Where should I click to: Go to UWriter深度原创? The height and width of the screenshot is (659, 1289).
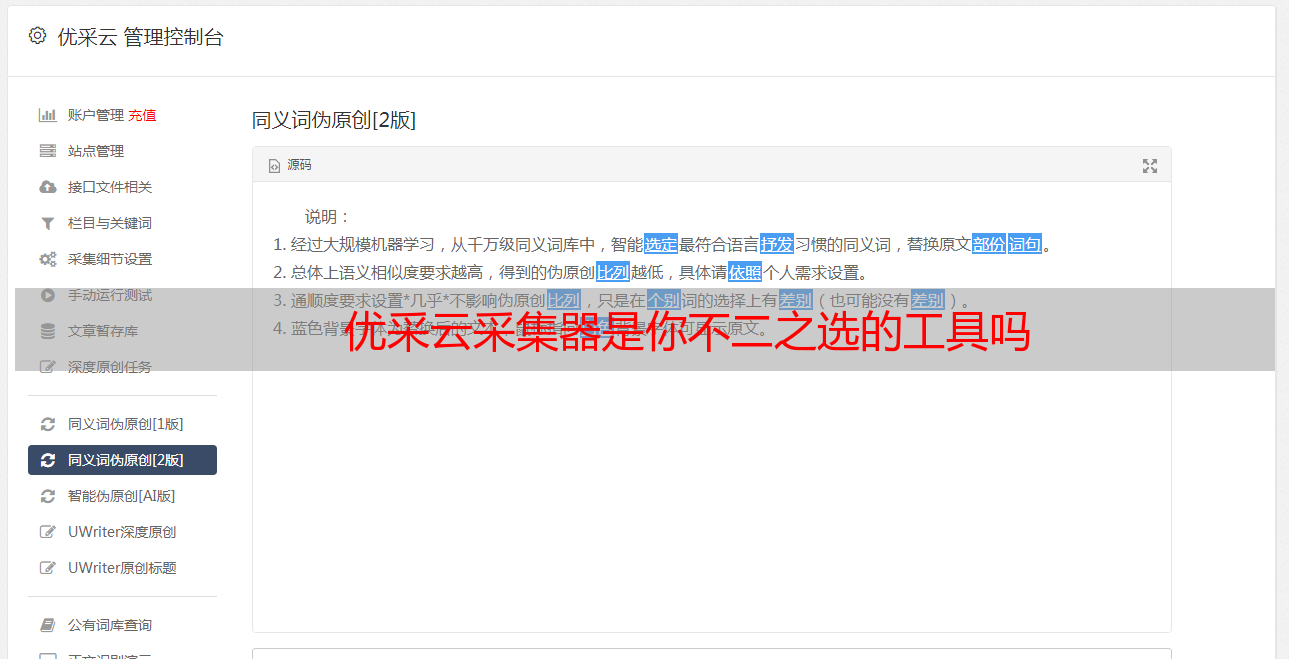[x=122, y=532]
